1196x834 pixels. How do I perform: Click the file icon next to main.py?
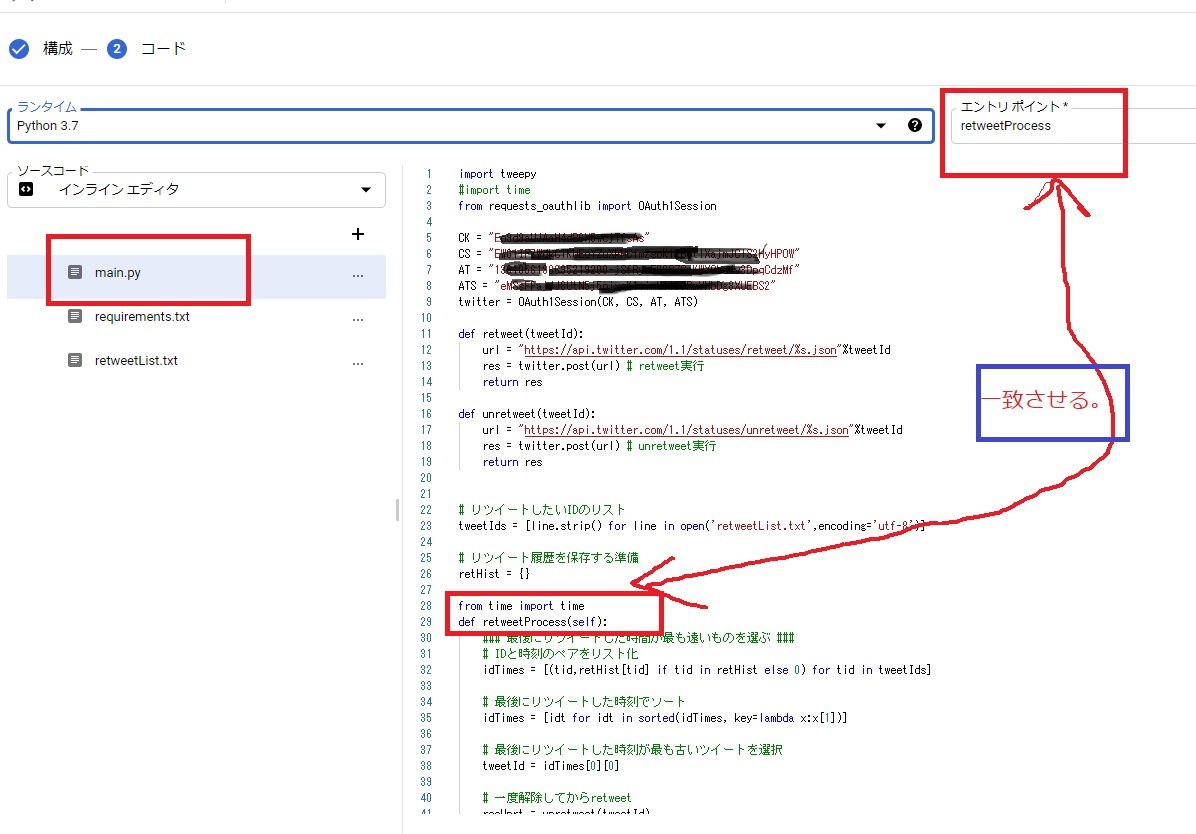point(75,272)
